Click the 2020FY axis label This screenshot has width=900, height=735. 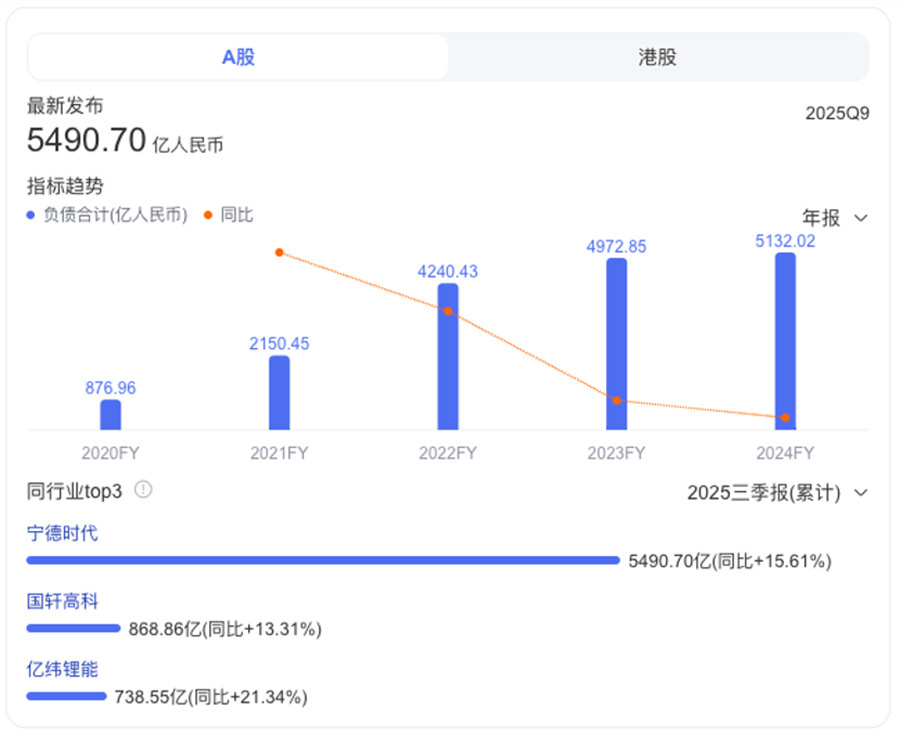pos(111,453)
